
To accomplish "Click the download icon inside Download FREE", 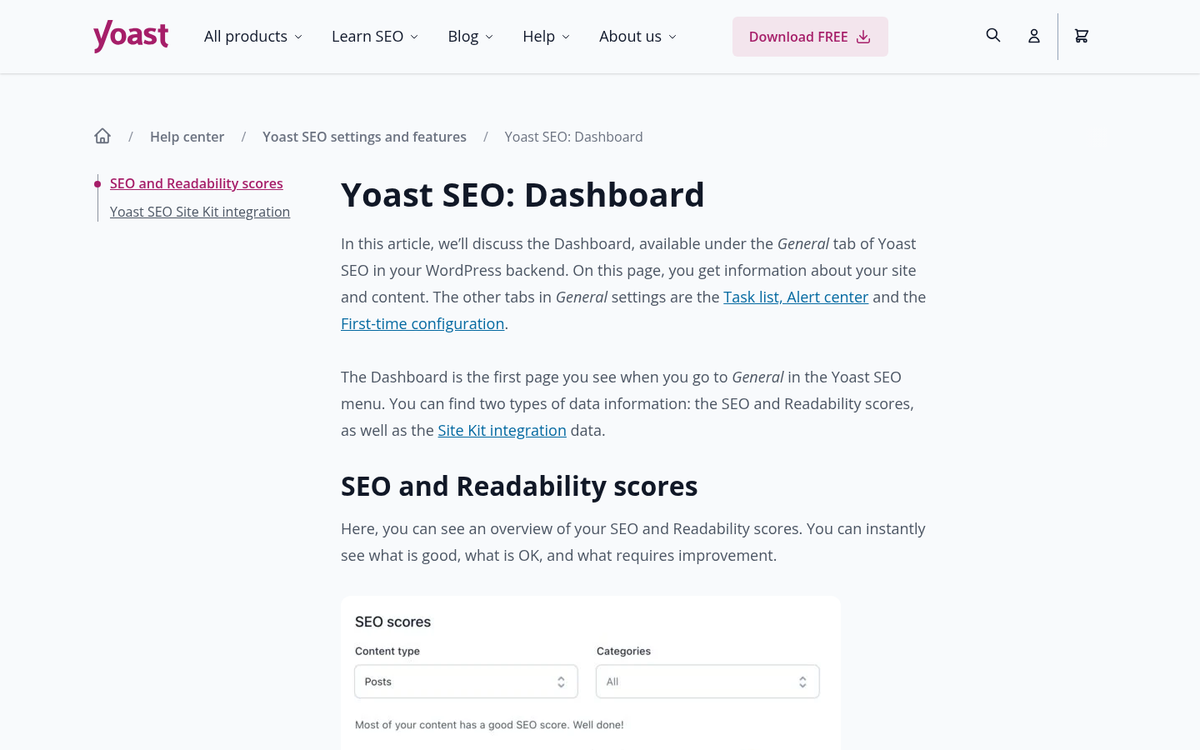I will 863,36.
